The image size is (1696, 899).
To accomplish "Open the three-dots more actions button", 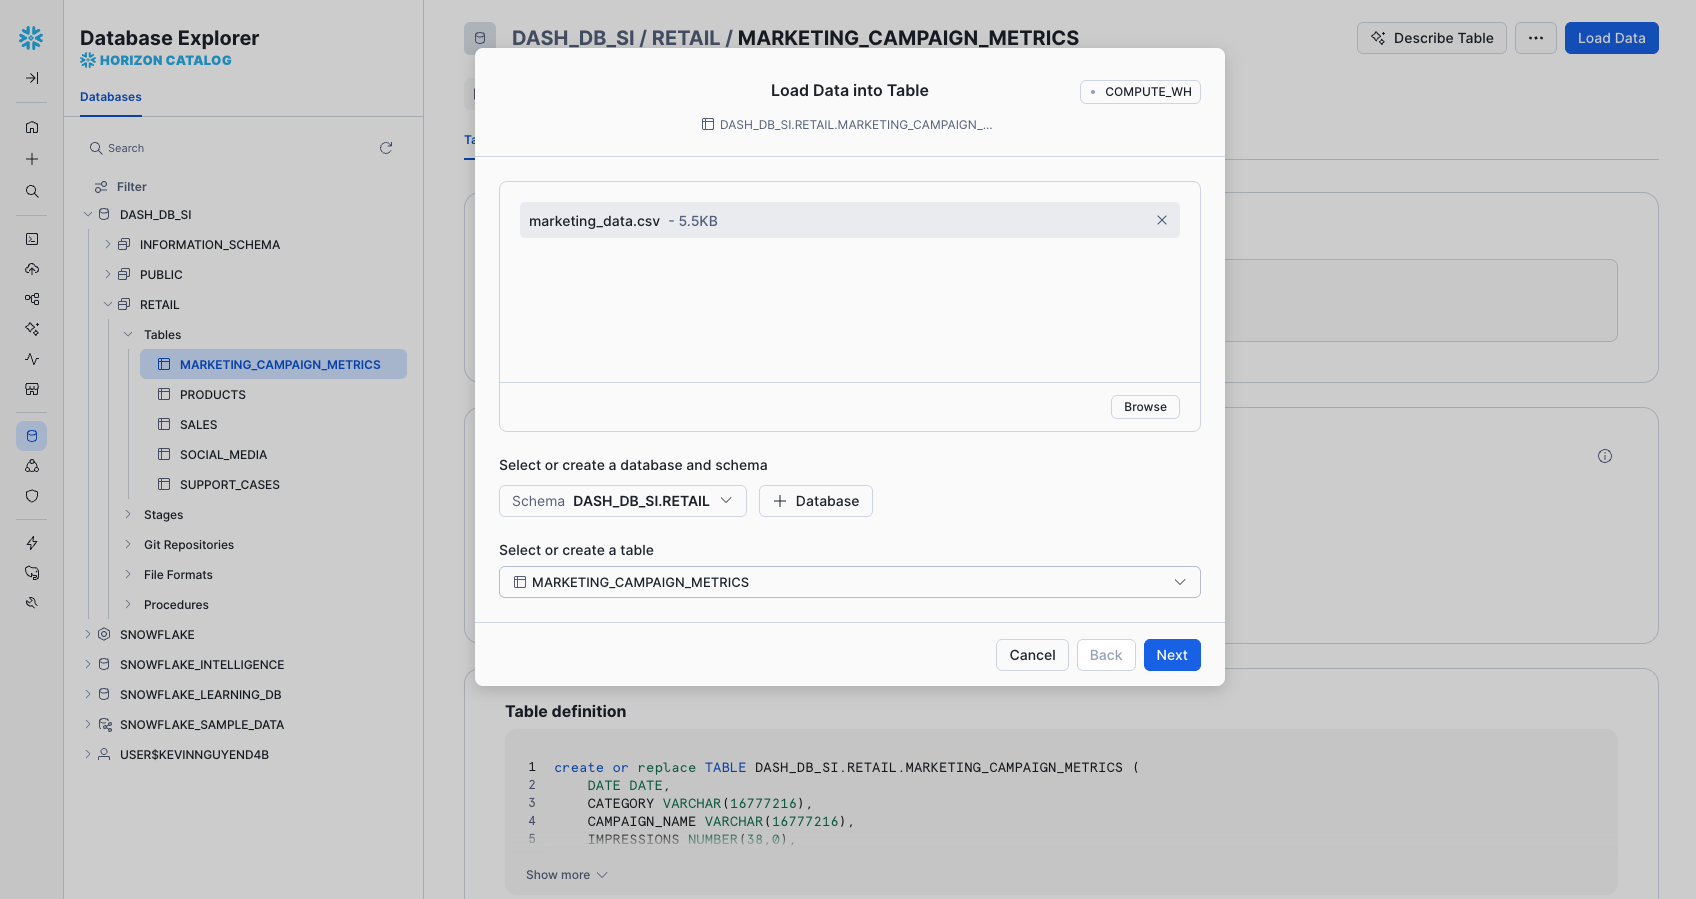I will (x=1536, y=38).
